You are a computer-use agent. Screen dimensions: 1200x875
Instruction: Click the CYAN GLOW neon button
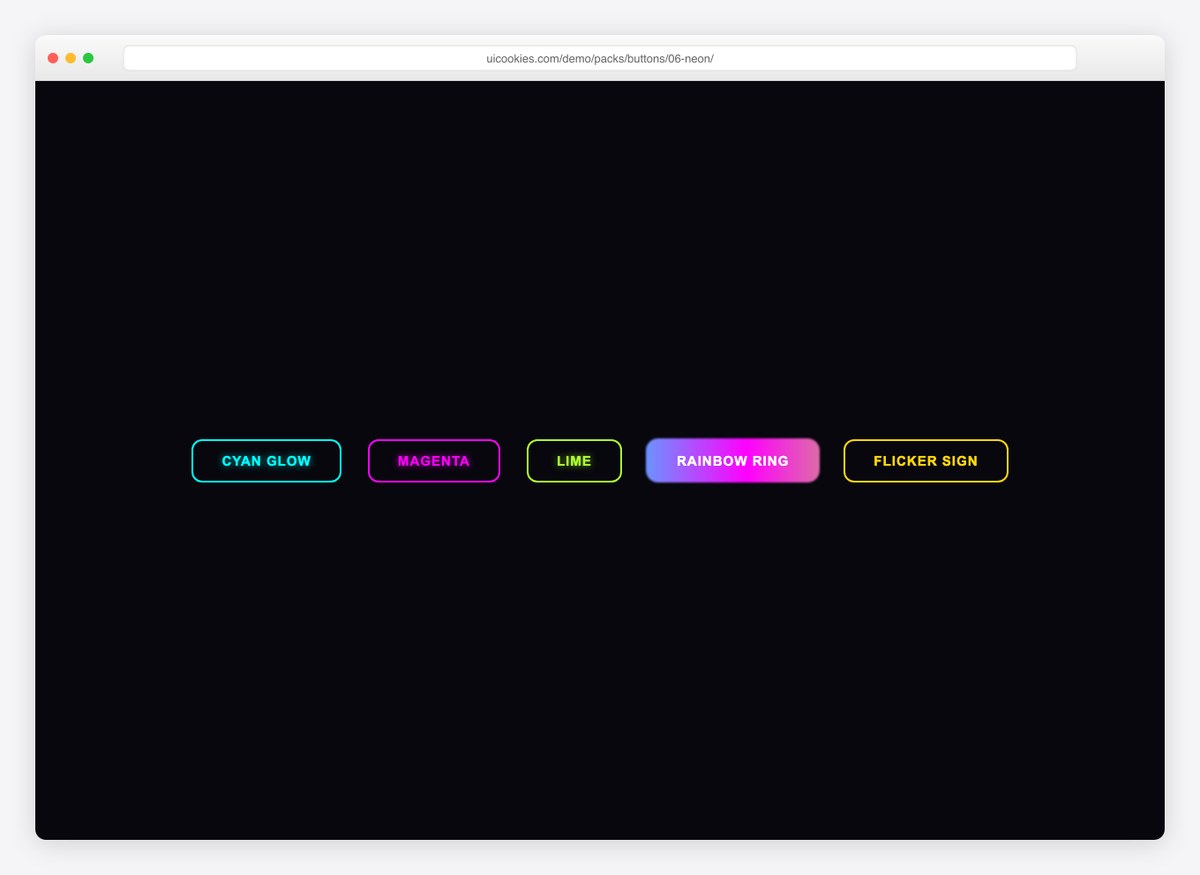pos(266,461)
